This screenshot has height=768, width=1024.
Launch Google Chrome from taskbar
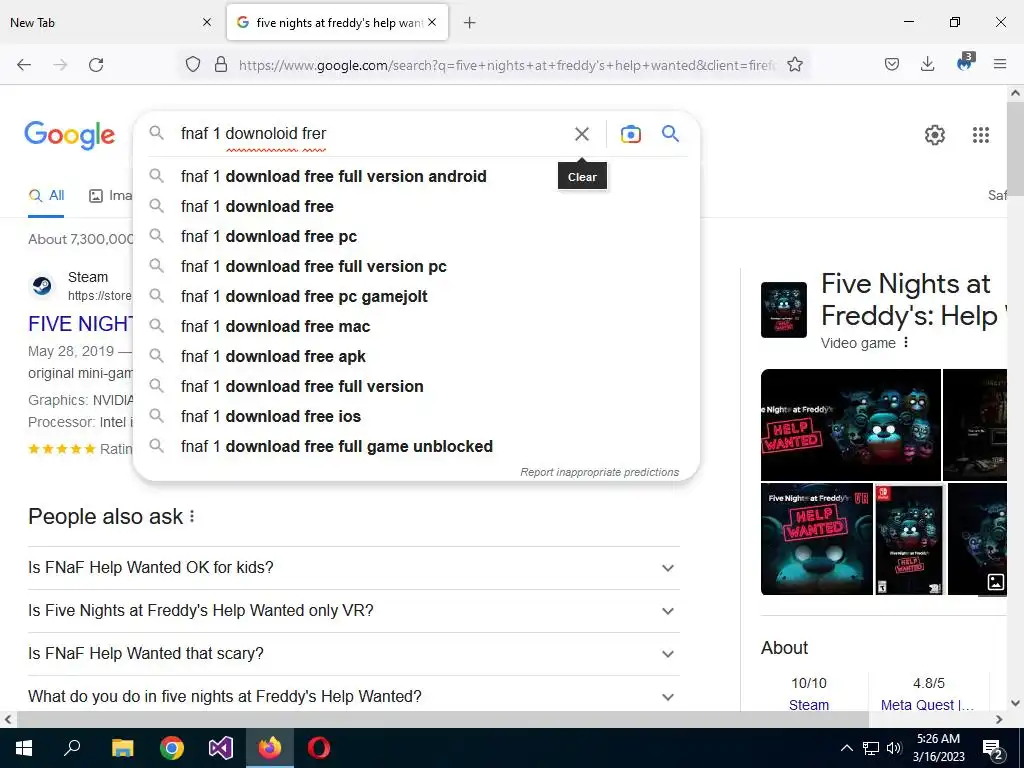(x=172, y=748)
